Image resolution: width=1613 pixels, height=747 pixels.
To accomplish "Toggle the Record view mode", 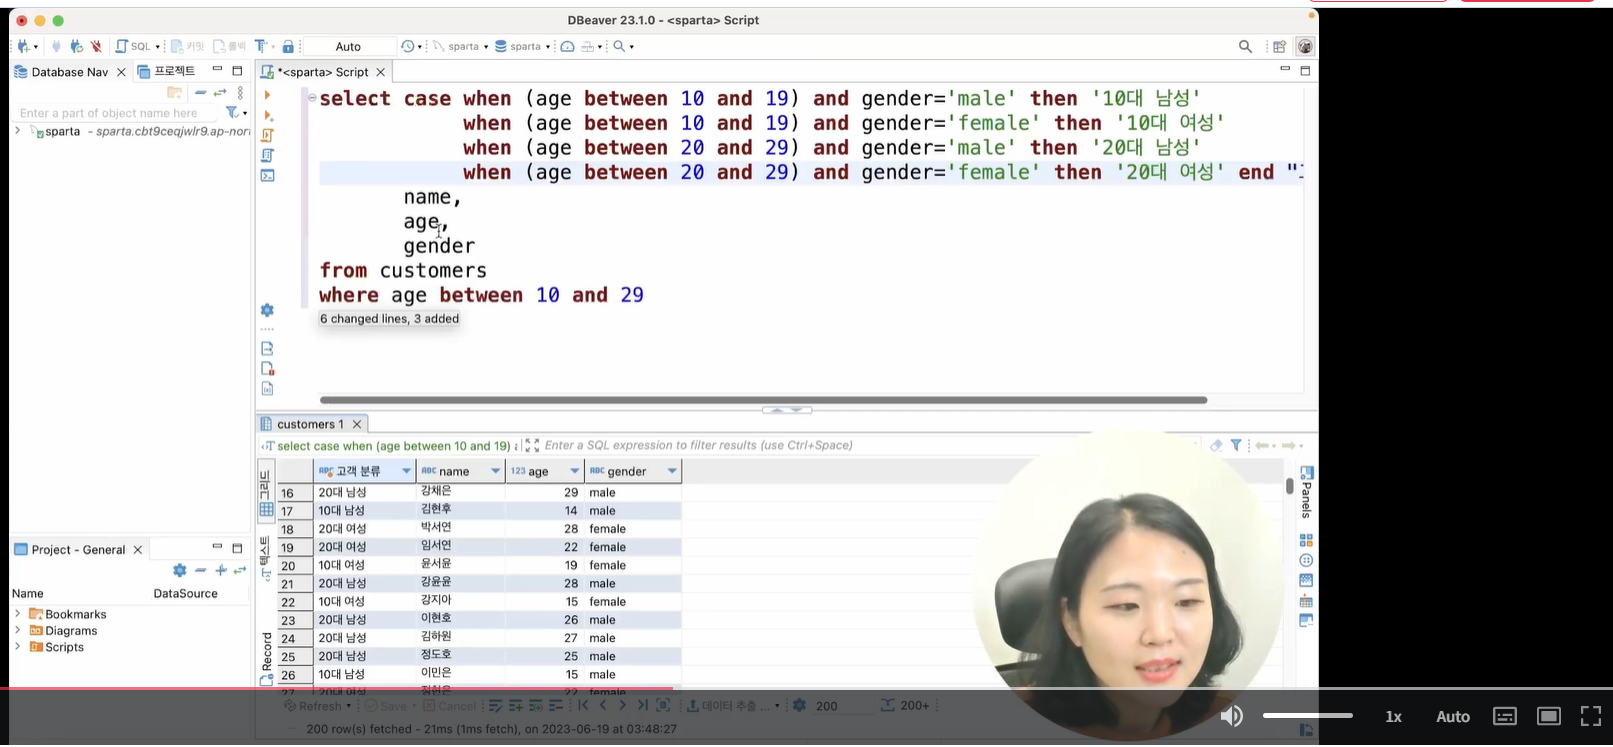I will [266, 658].
